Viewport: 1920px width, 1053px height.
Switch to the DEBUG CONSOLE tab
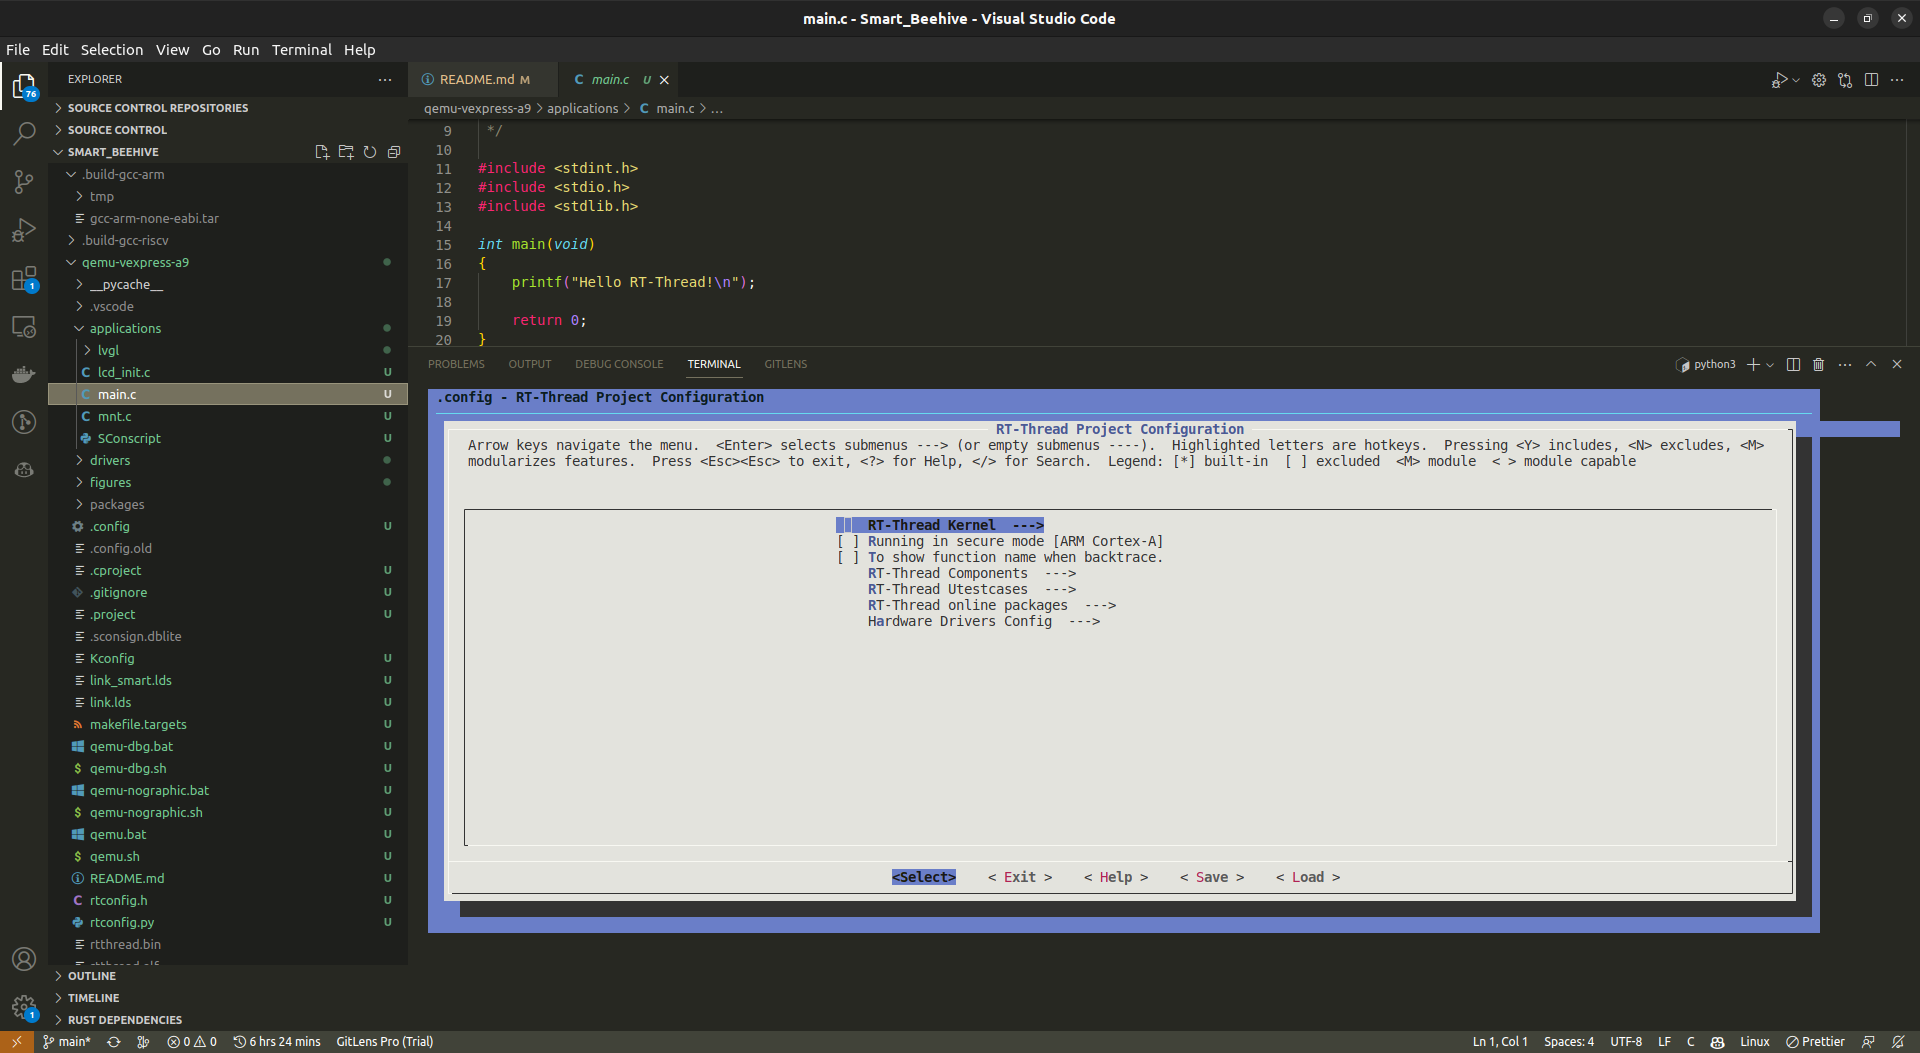[619, 364]
